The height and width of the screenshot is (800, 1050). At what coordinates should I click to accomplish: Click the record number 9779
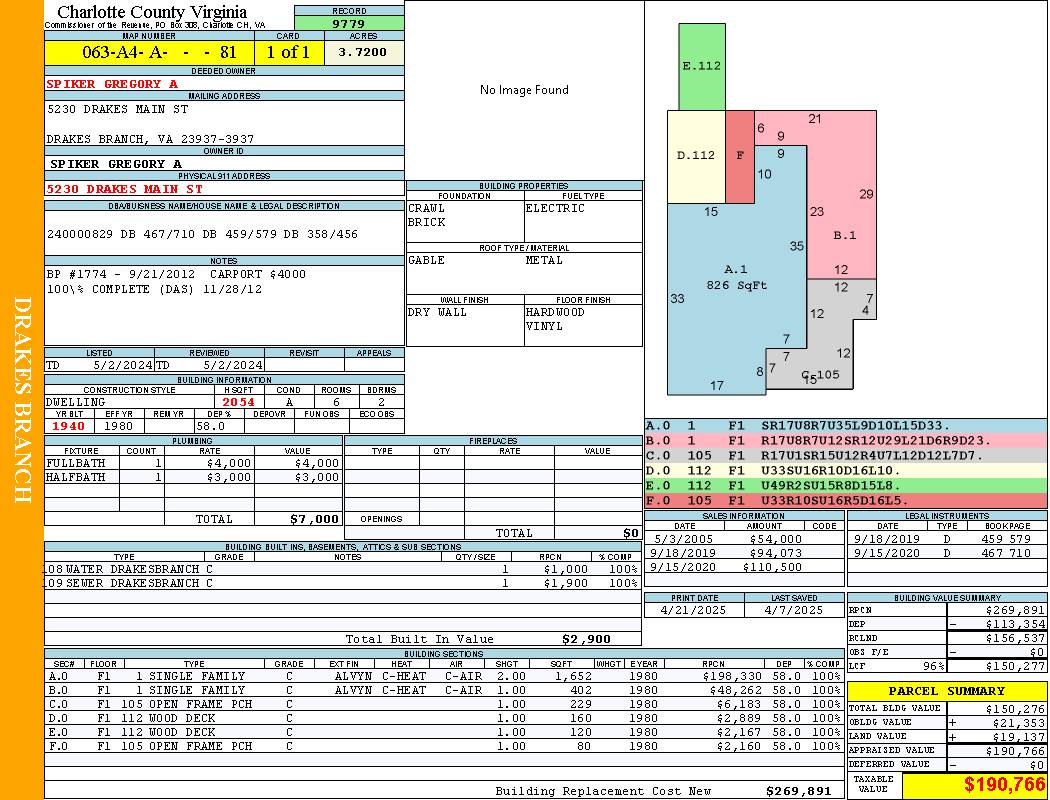pyautogui.click(x=349, y=23)
